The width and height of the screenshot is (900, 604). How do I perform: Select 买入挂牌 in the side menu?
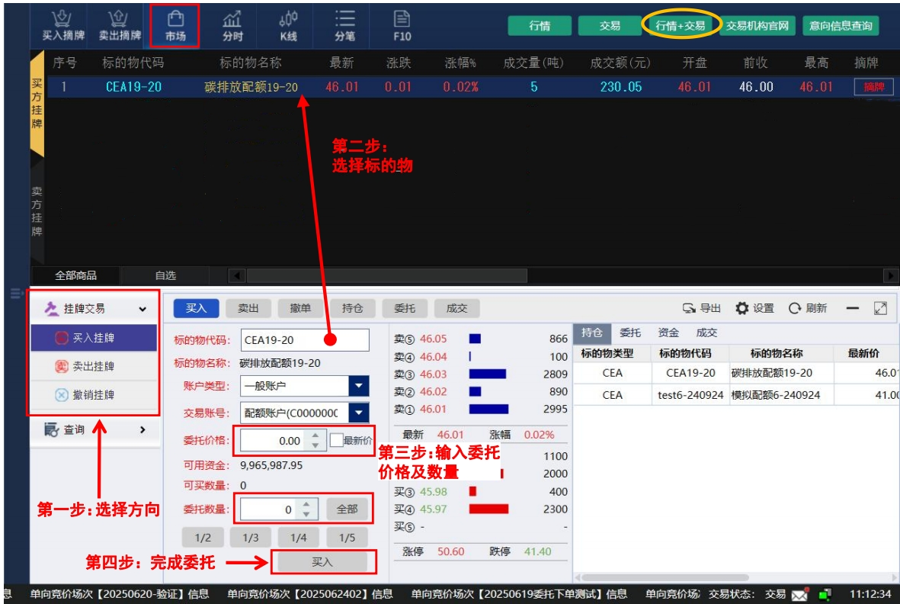pyautogui.click(x=94, y=338)
